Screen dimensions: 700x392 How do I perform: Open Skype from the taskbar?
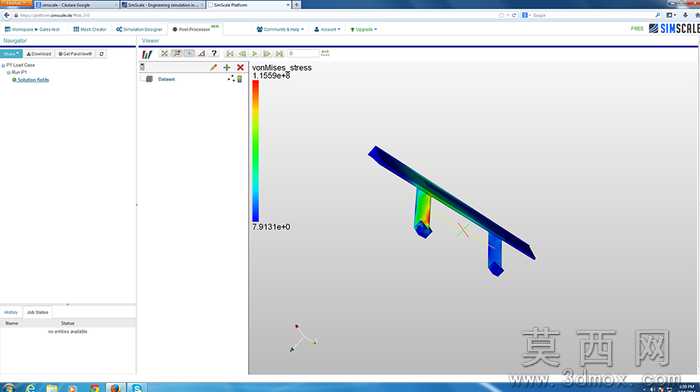tap(137, 388)
